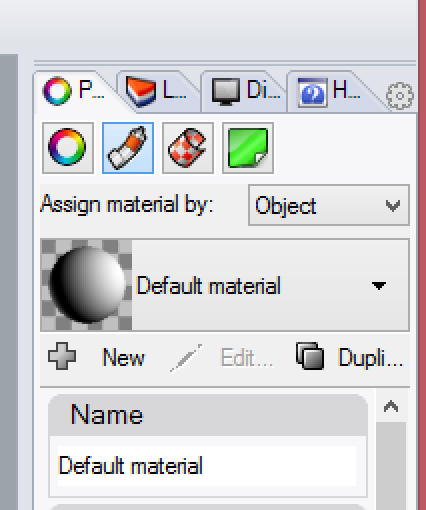Viewport: 426px width, 510px height.
Task: Open the Texture Mapping checkered roll icon
Action: pyautogui.click(x=188, y=148)
